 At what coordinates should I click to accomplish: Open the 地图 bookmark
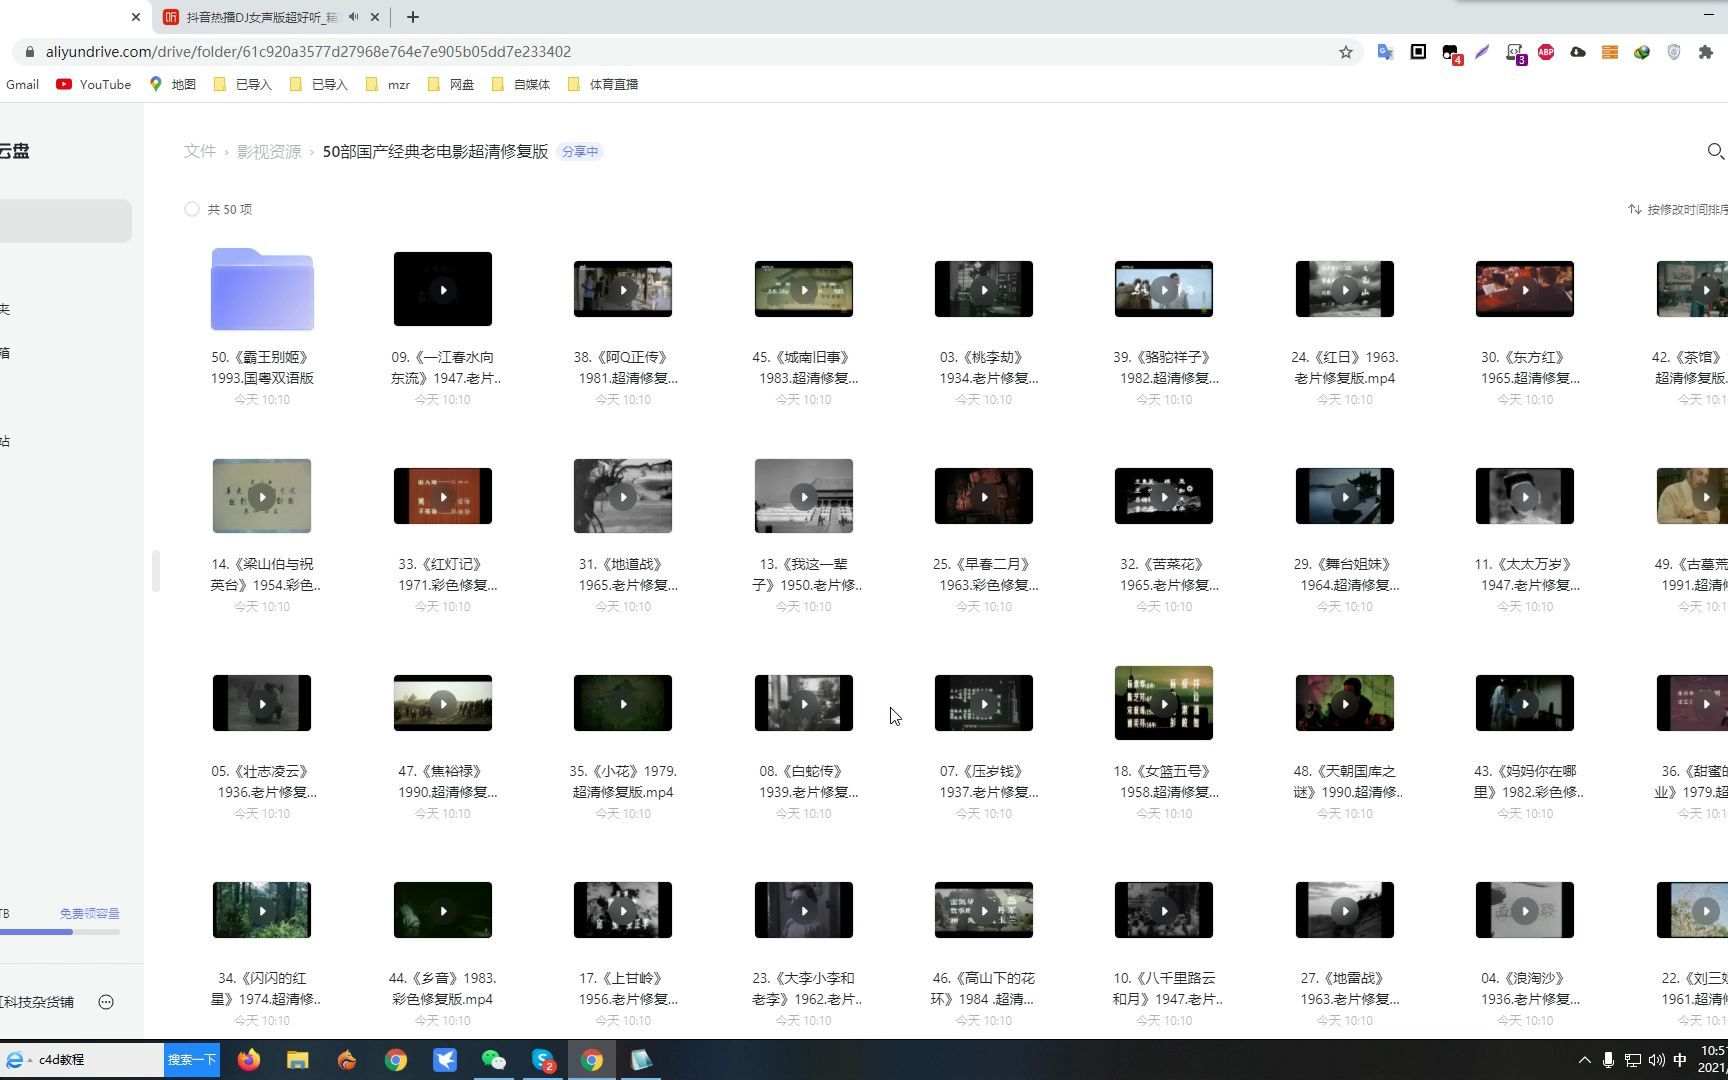[173, 84]
